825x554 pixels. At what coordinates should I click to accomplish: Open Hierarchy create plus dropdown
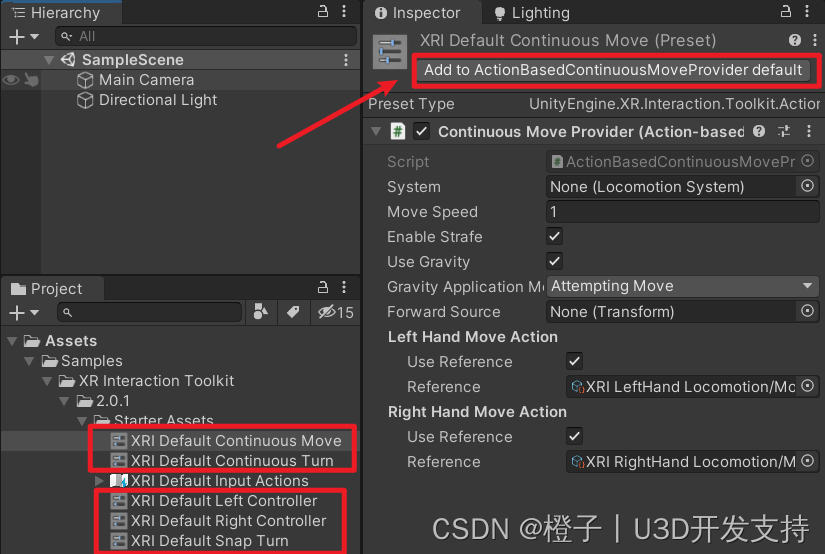tap(24, 36)
